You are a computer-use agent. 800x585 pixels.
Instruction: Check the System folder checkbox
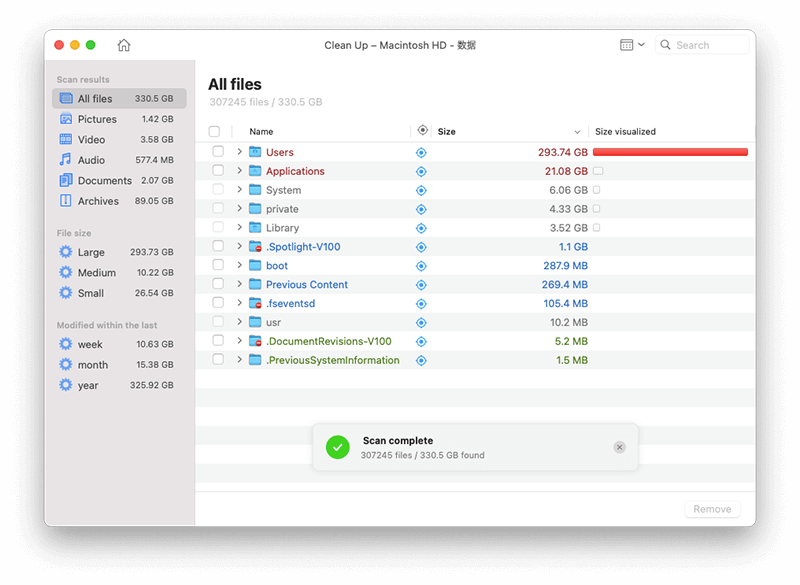point(218,189)
